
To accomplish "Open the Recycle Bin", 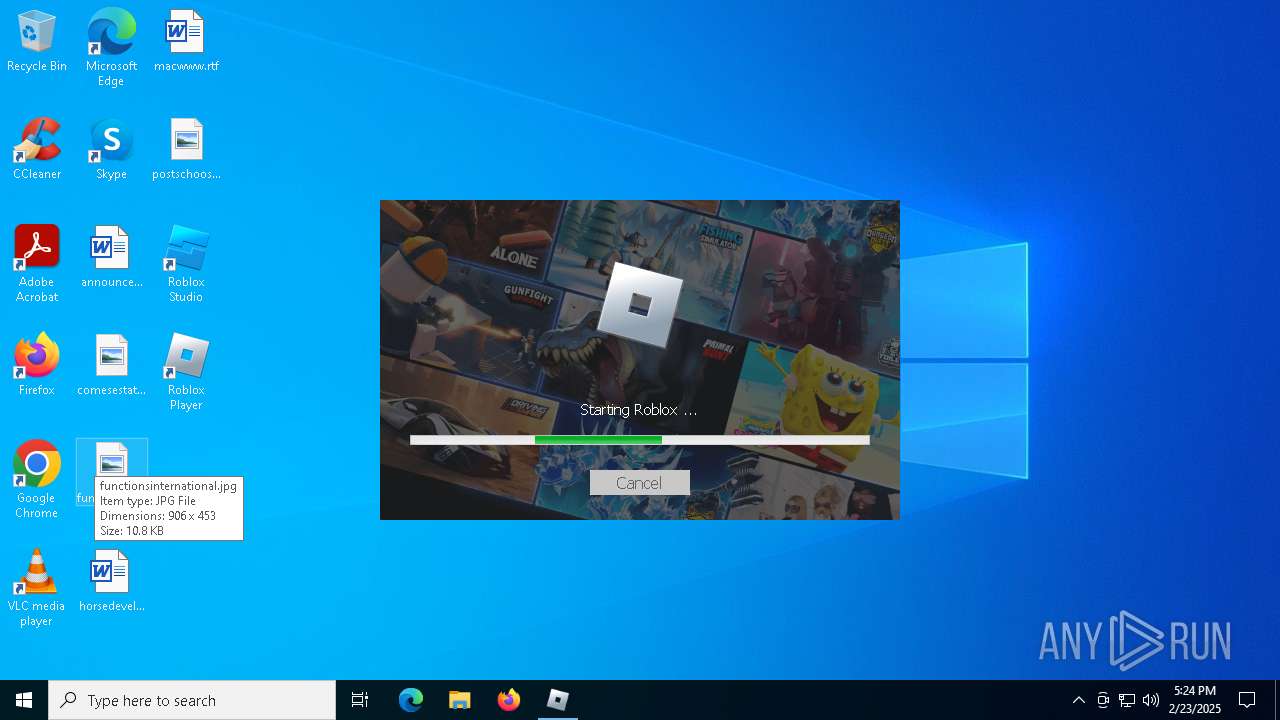I will (37, 42).
